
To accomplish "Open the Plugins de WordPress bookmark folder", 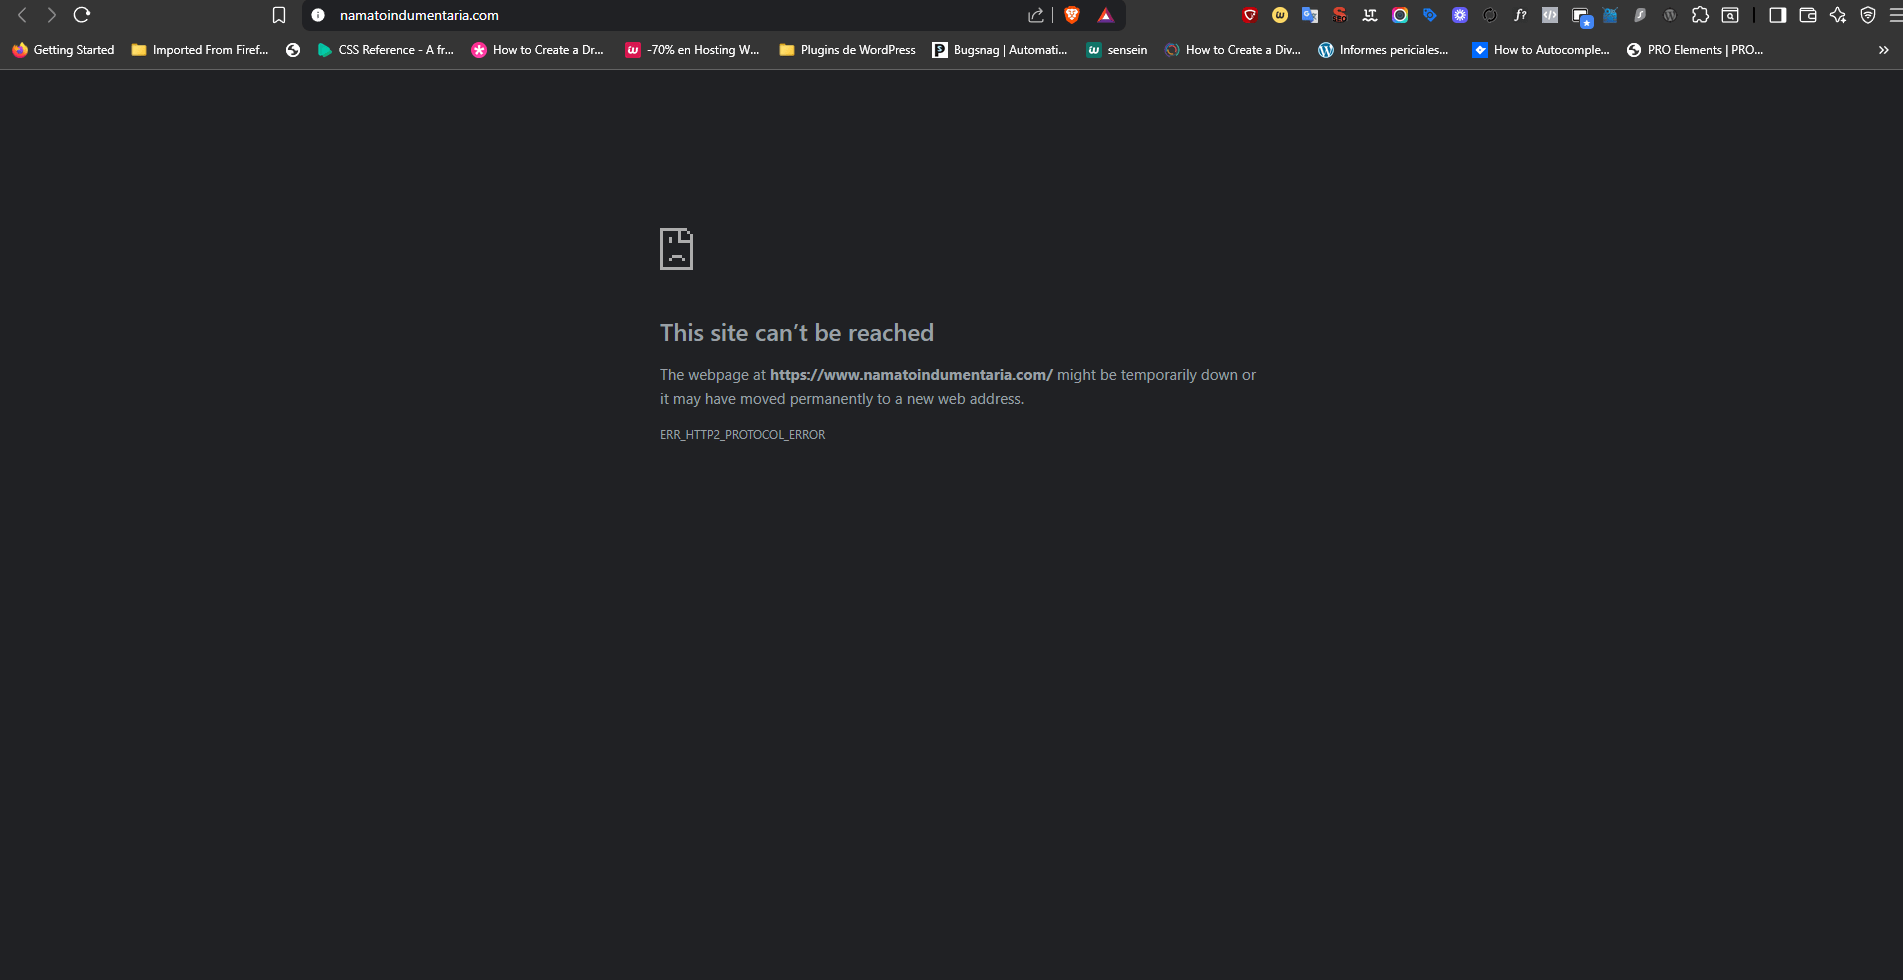I will pos(847,50).
